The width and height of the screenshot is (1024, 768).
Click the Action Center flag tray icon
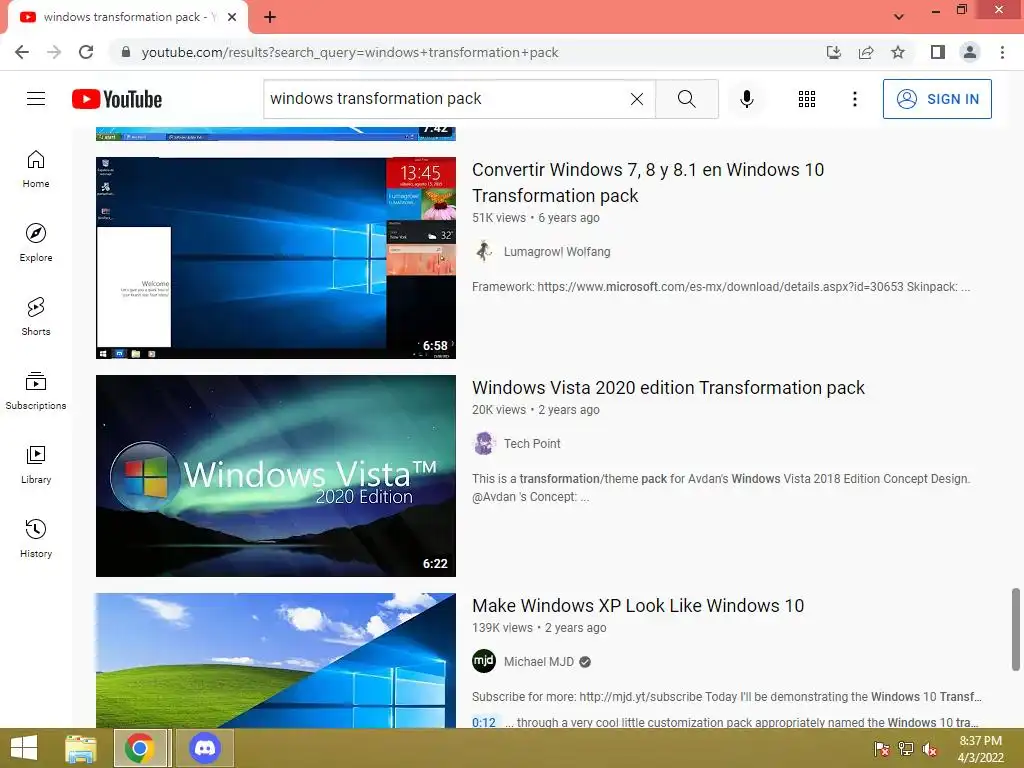coord(882,748)
